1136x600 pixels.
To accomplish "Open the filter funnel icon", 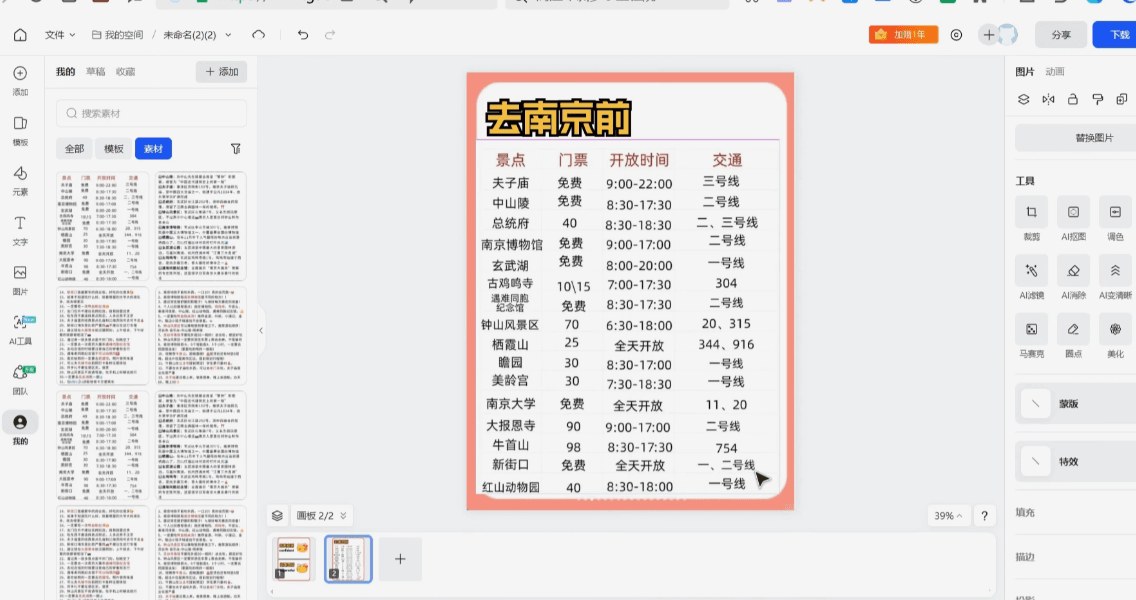I will (235, 149).
